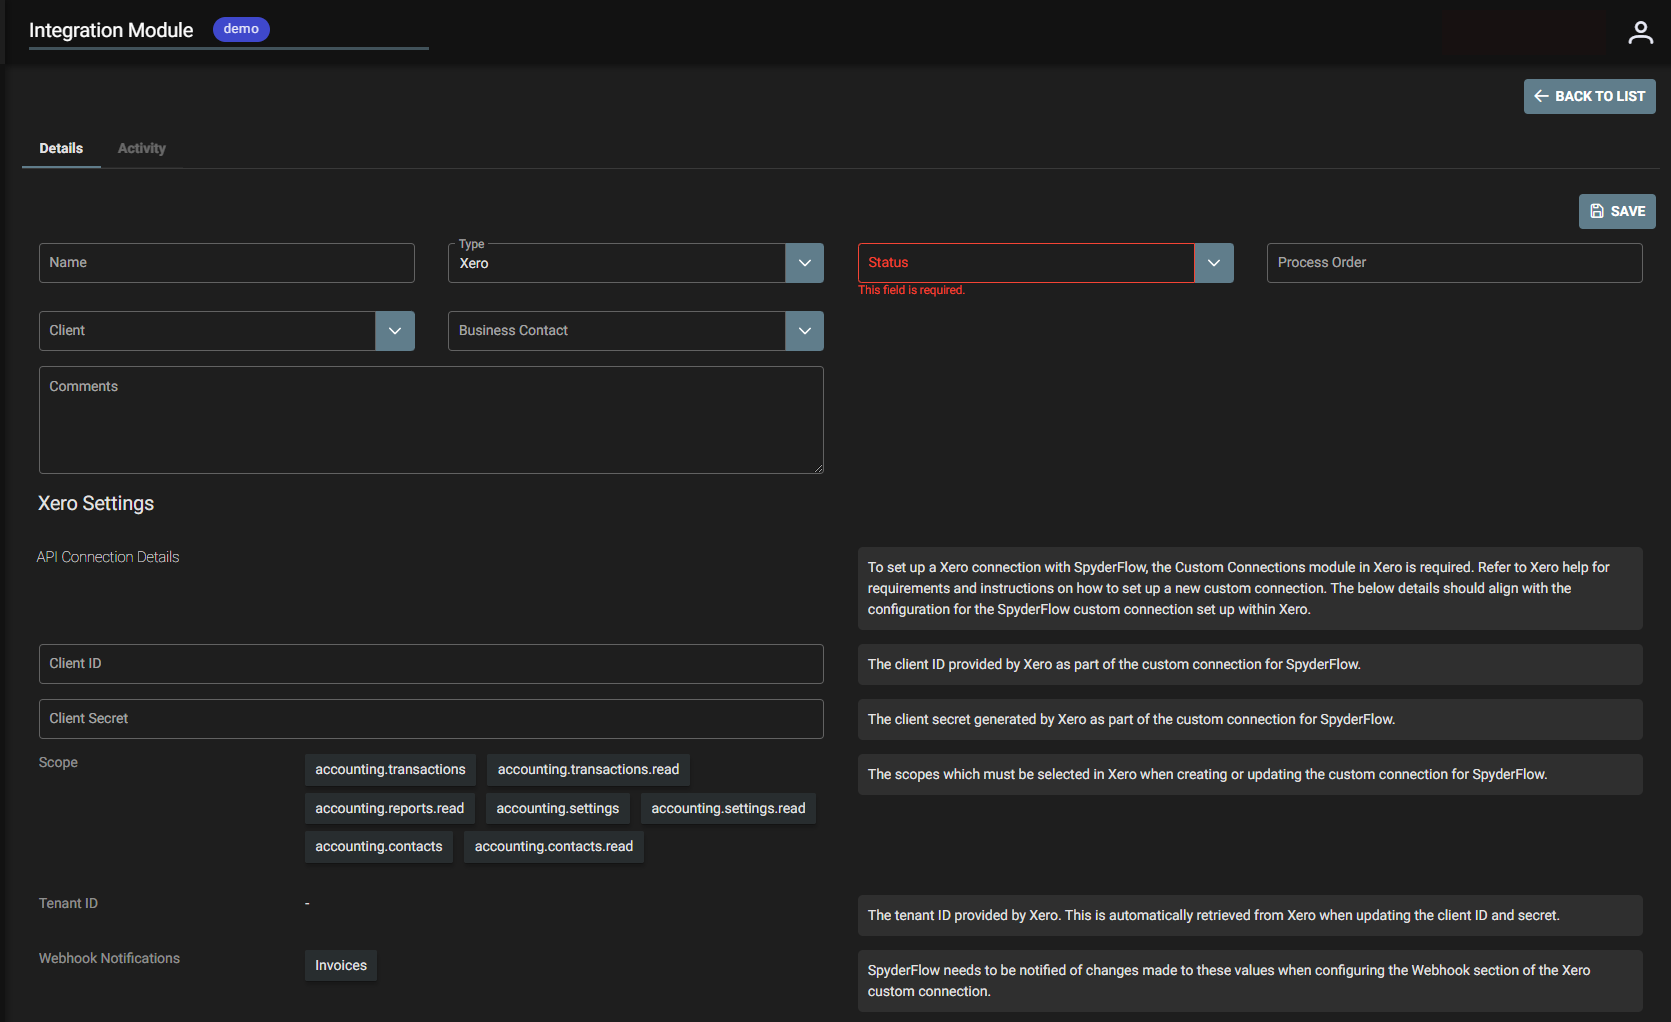The image size is (1671, 1022).
Task: Click the Scope label
Action: (x=58, y=763)
